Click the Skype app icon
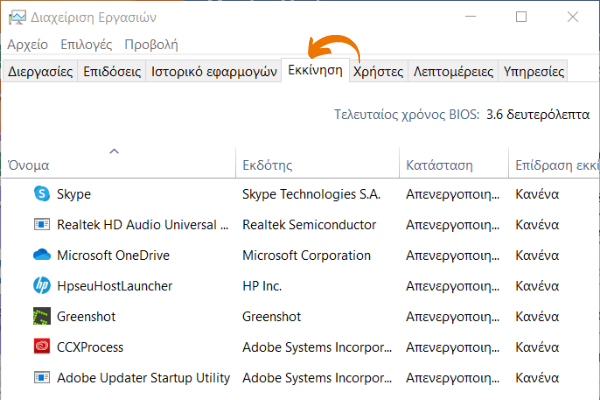The width and height of the screenshot is (600, 400). tap(42, 194)
